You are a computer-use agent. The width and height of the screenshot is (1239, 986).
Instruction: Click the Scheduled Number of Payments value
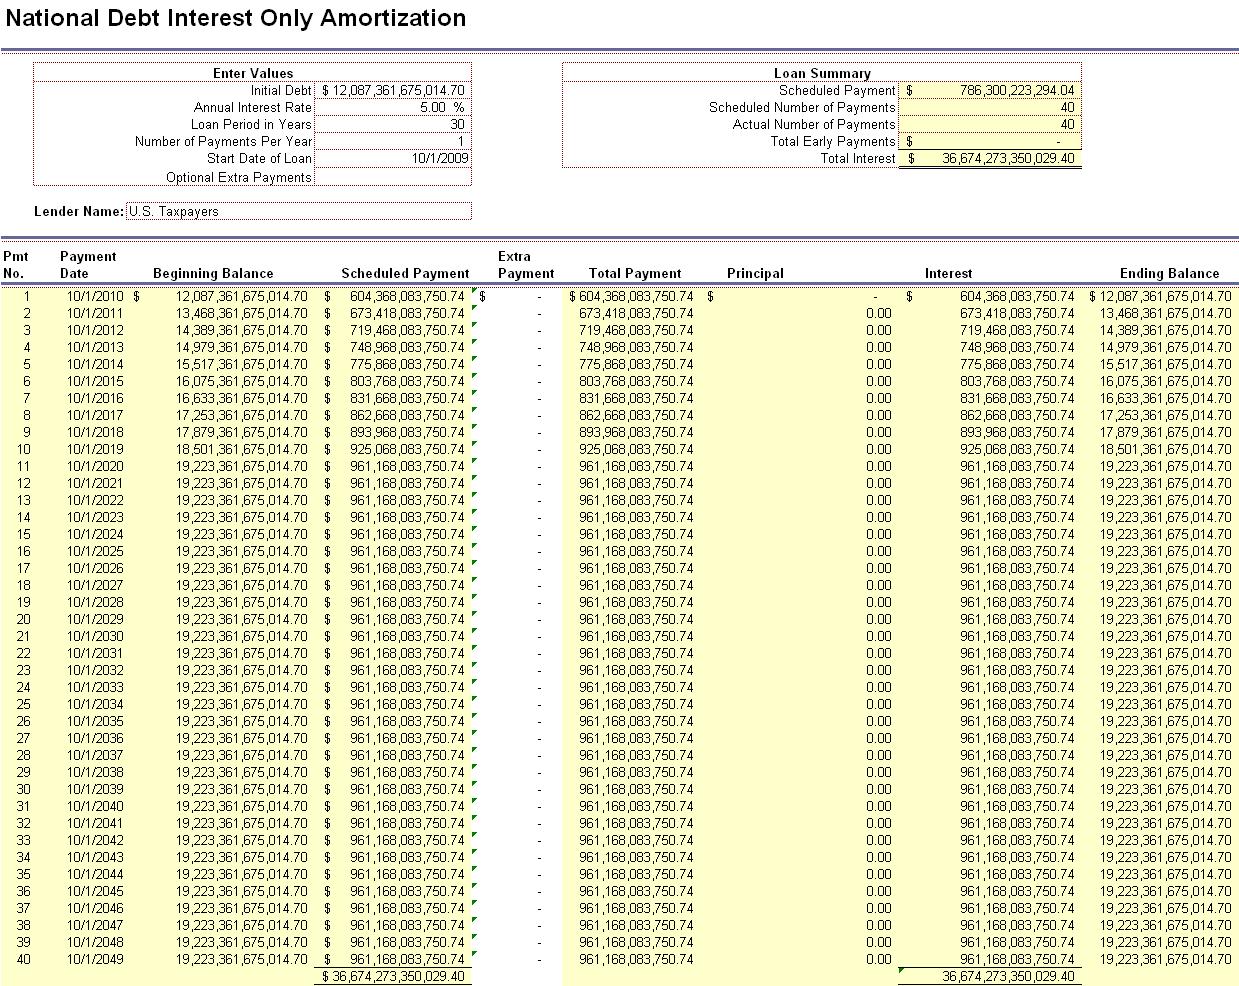pyautogui.click(x=989, y=107)
